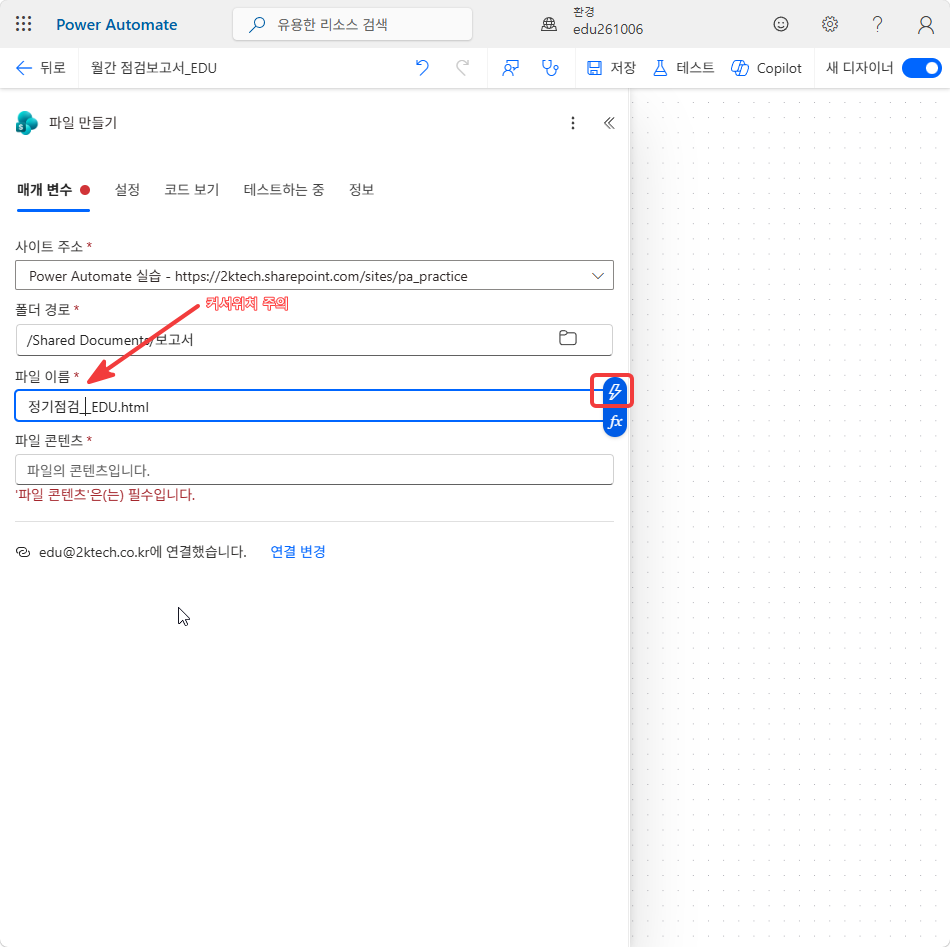Switch to the 테스트하는 중 tab
This screenshot has width=950, height=947.
click(x=284, y=190)
